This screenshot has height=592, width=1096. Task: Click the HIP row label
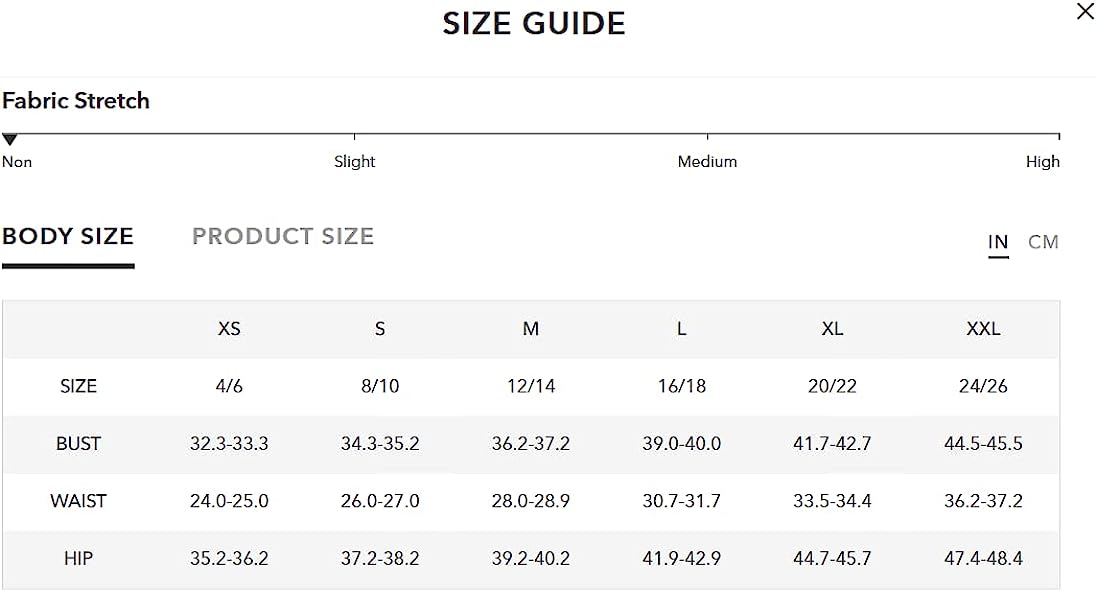tap(78, 558)
